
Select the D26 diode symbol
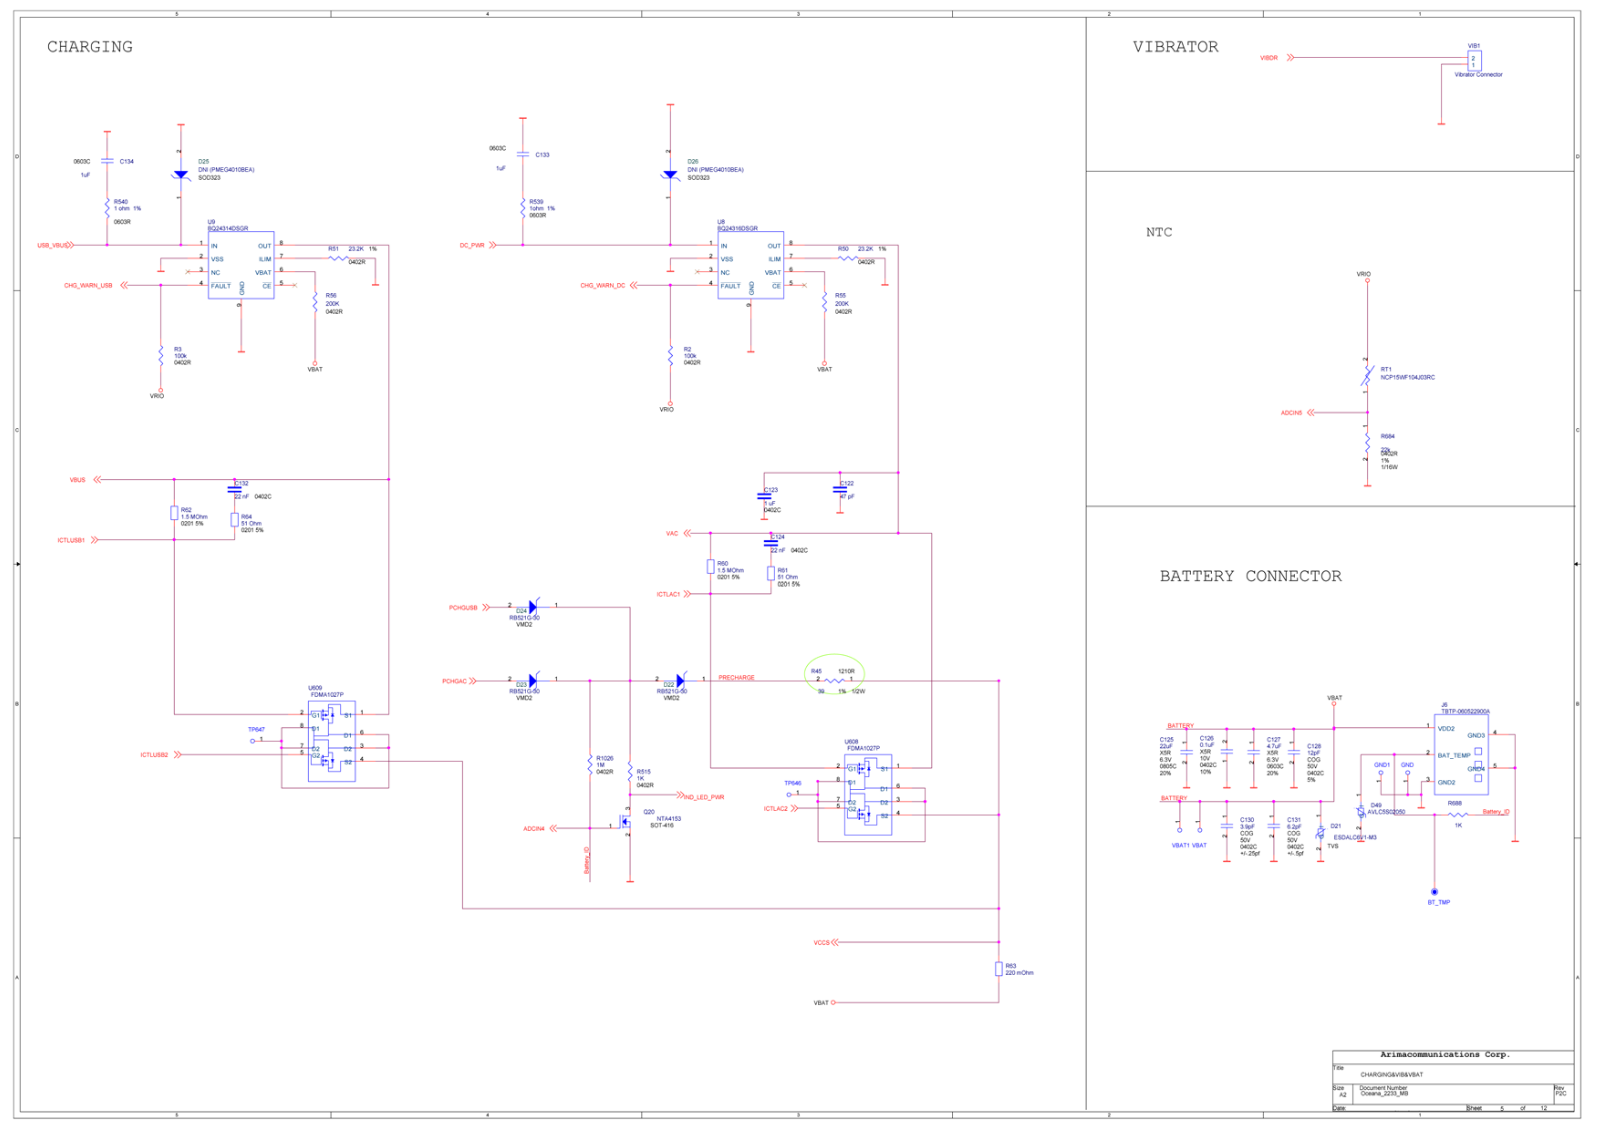[670, 175]
